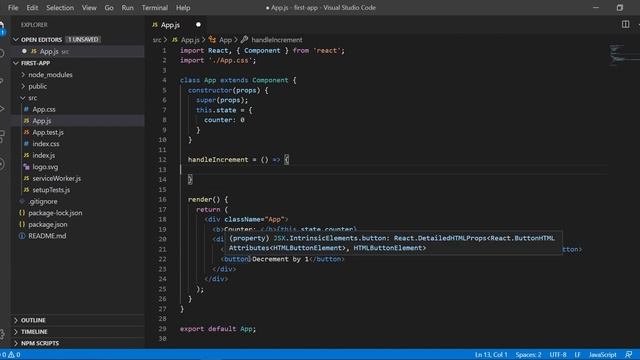Open the Run menu
Image resolution: width=640 pixels, height=360 pixels.
coord(127,8)
